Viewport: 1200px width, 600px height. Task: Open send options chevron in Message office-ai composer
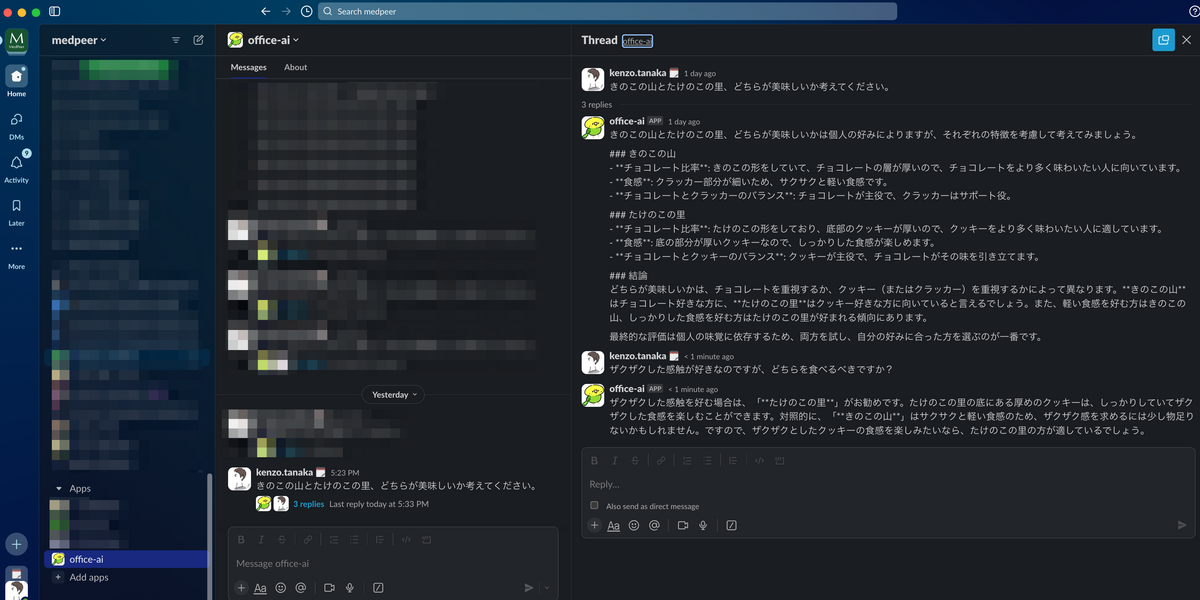(546, 588)
